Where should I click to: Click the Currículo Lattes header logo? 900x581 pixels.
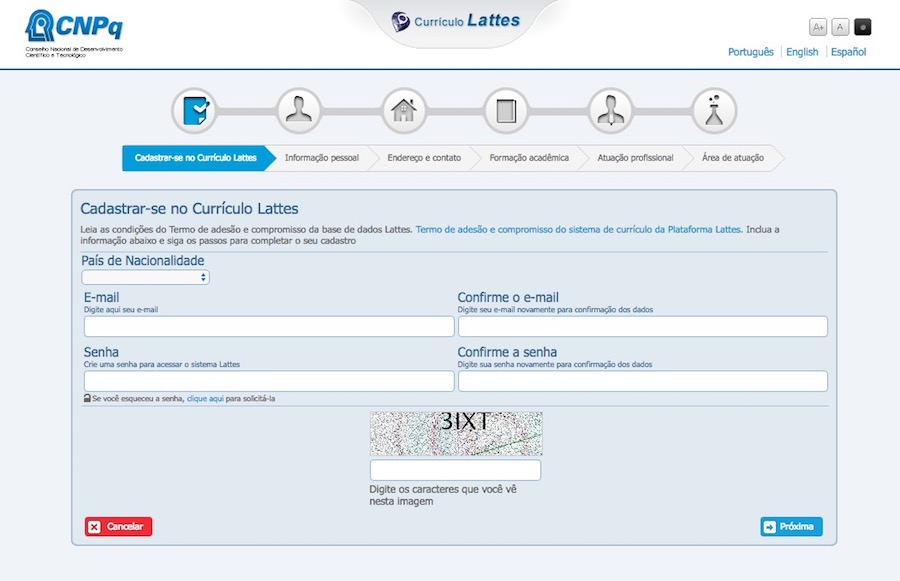[x=456, y=21]
